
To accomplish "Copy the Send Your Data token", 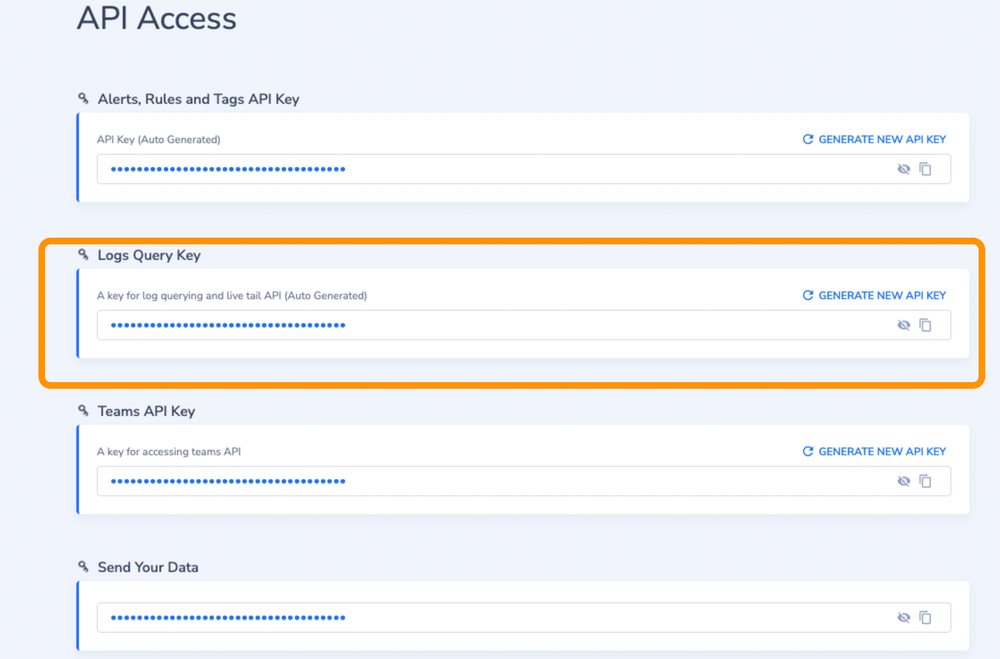I will (925, 617).
